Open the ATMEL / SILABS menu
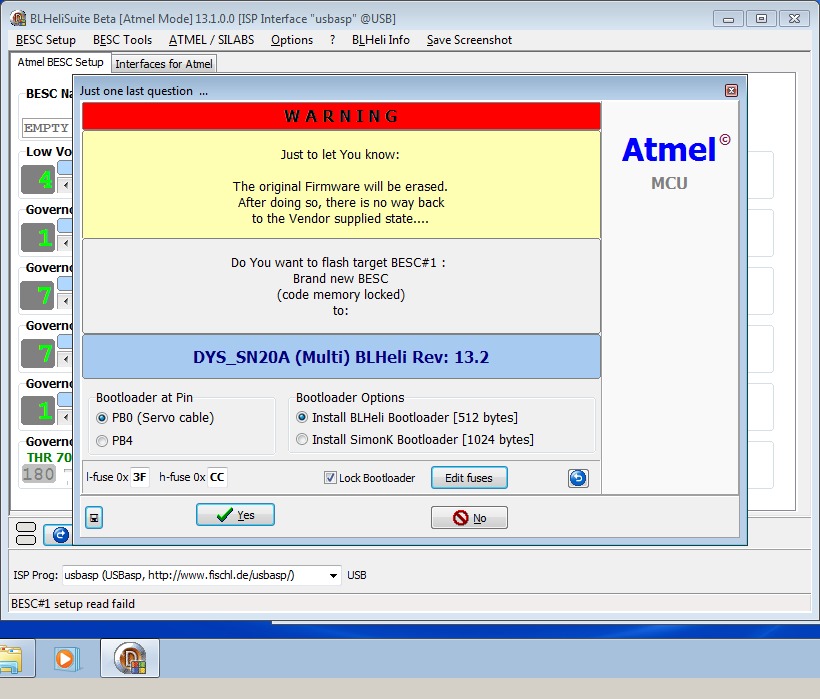 click(211, 40)
